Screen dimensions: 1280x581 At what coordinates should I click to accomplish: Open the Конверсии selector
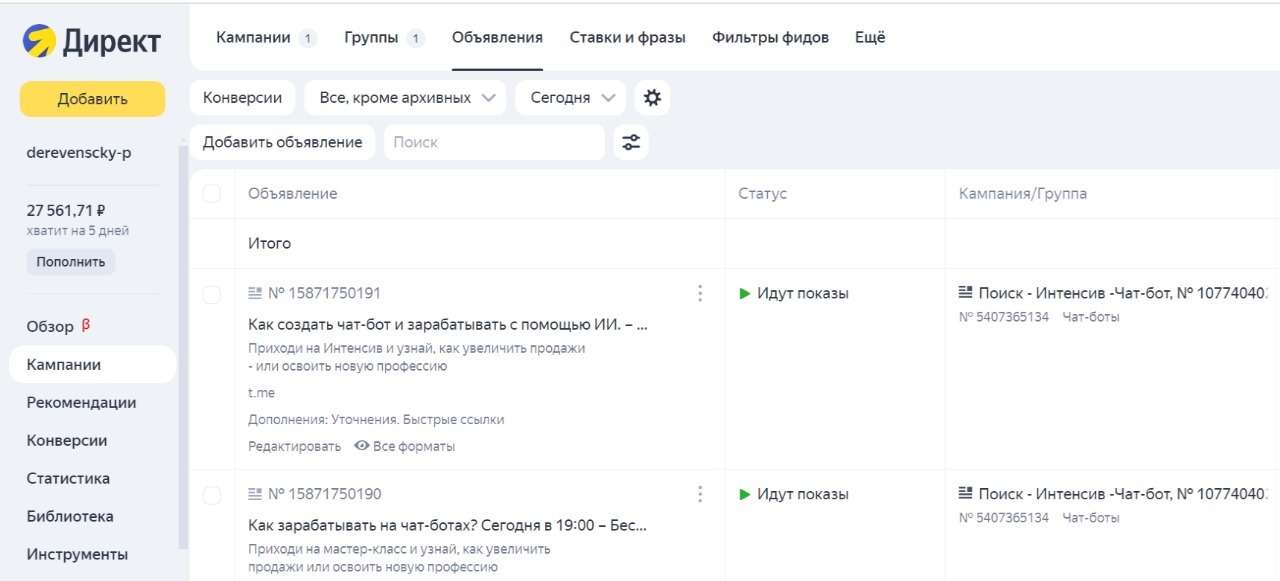click(242, 98)
